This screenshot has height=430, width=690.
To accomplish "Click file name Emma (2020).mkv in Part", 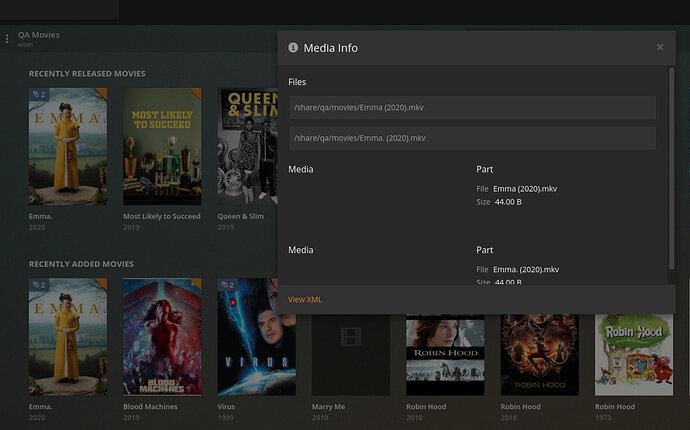I will point(525,189).
